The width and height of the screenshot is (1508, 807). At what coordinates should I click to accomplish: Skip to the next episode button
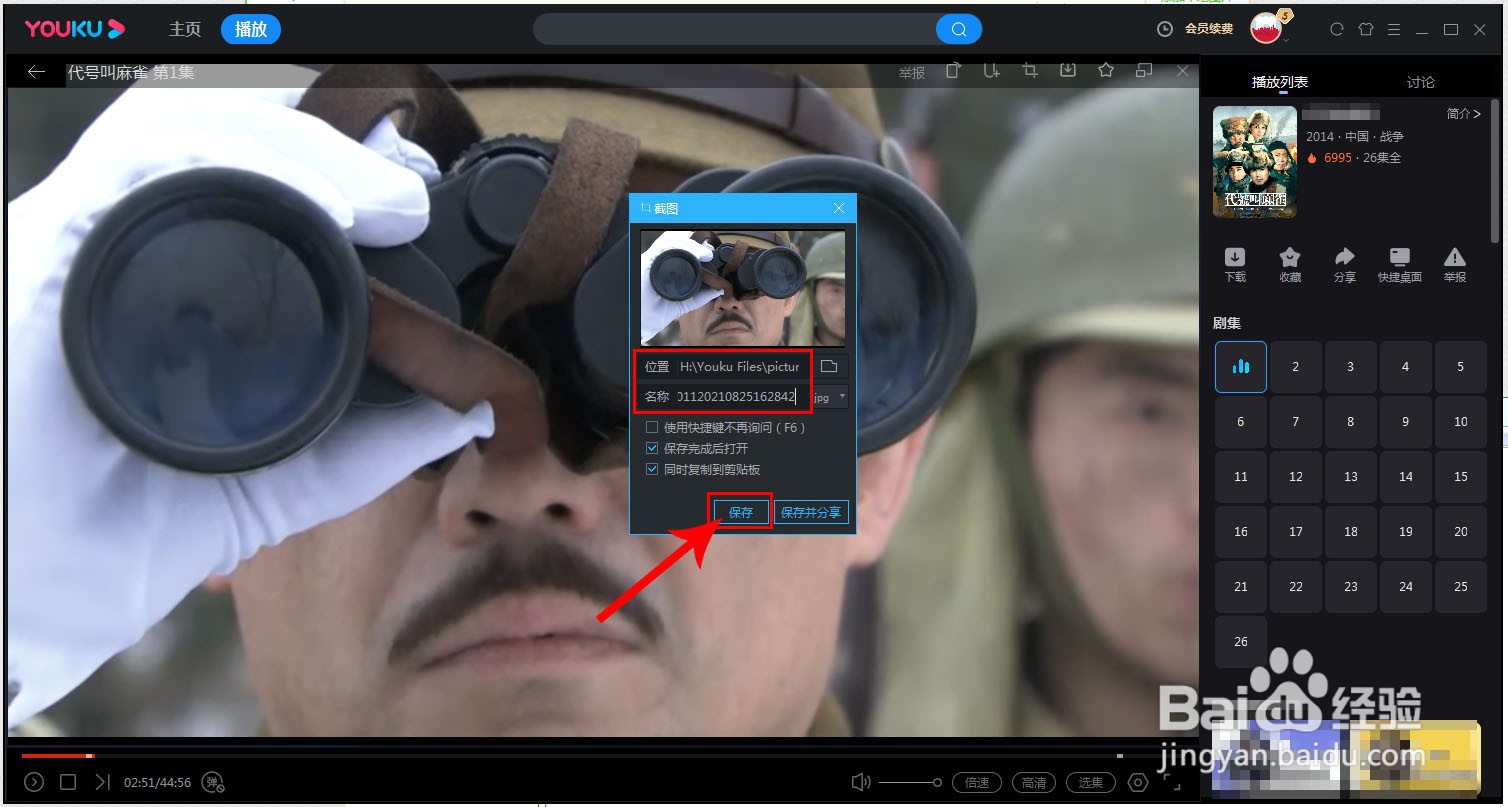(x=102, y=782)
